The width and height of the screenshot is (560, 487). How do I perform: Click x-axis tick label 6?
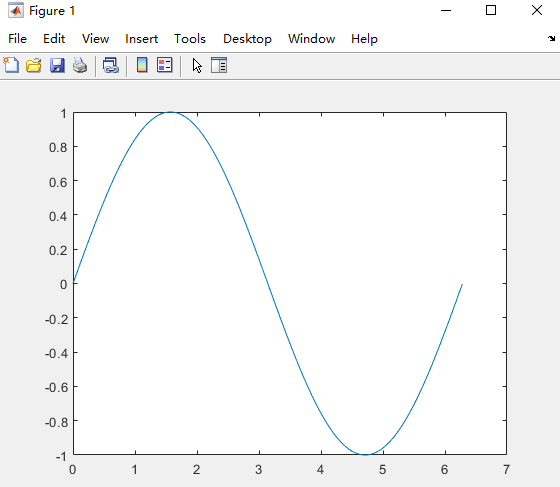[x=444, y=470]
